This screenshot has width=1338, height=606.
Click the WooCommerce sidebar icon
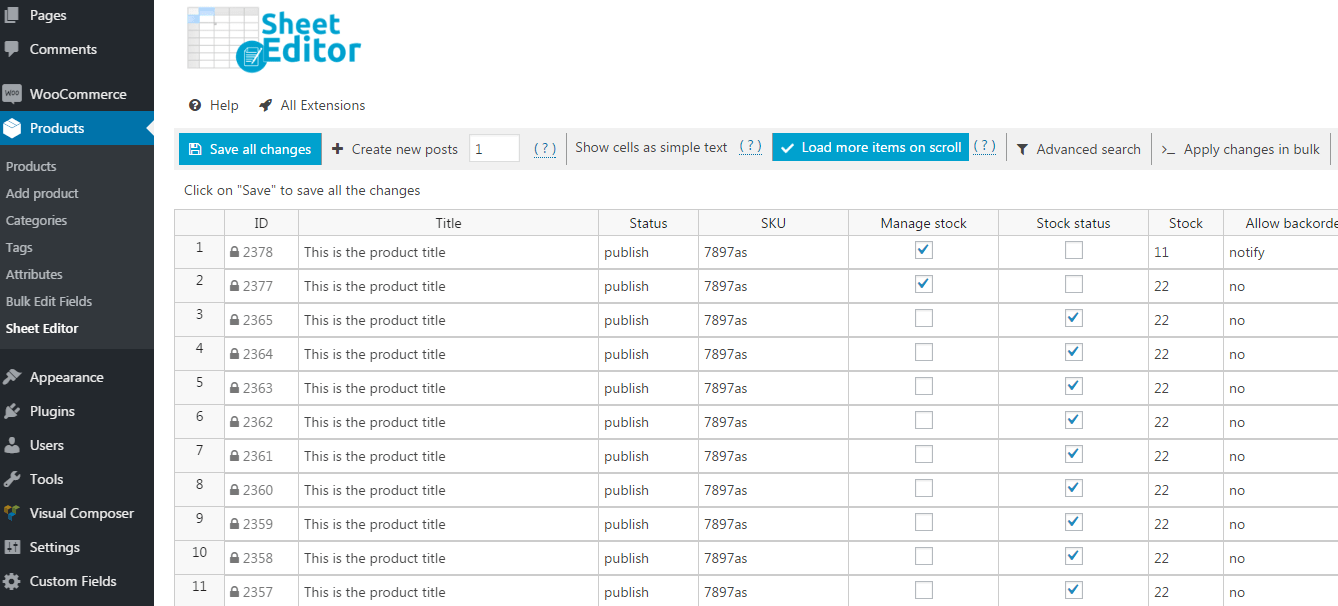pos(12,94)
